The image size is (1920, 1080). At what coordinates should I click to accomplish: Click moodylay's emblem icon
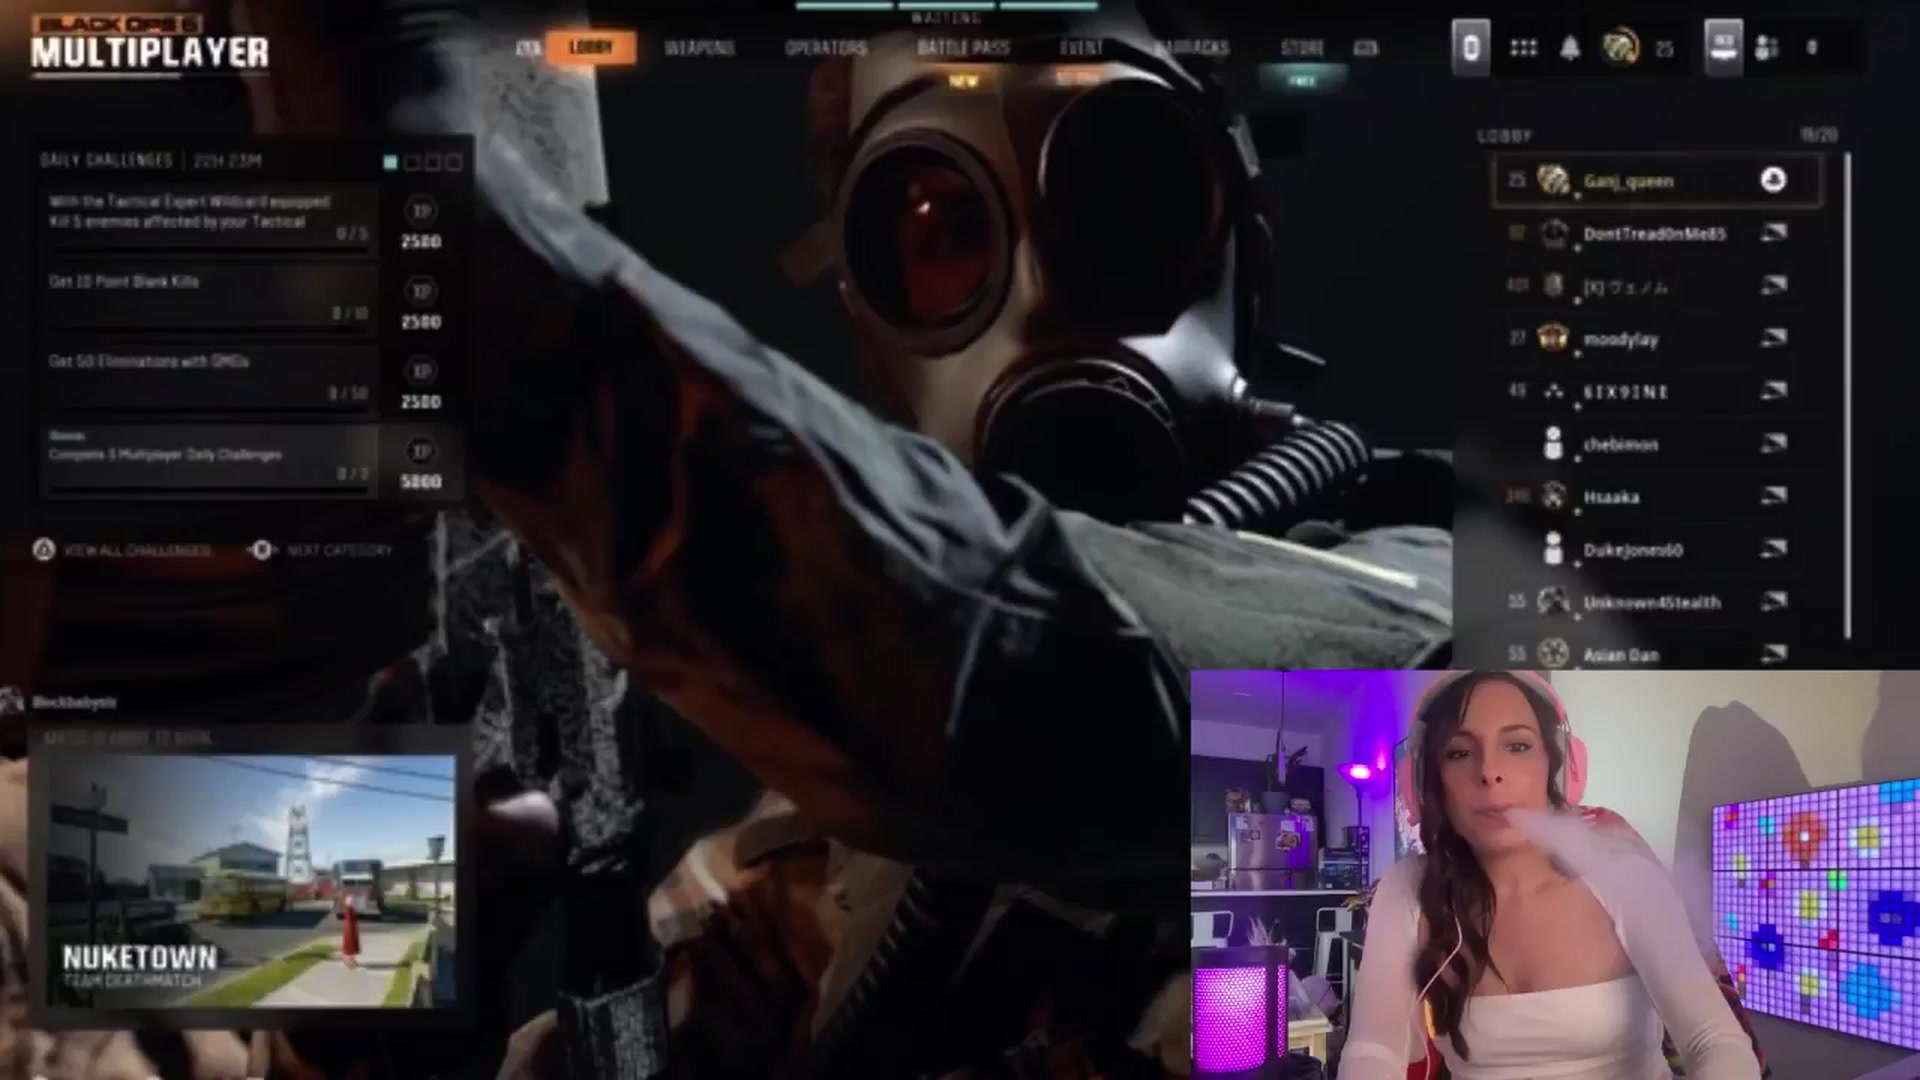(1552, 338)
